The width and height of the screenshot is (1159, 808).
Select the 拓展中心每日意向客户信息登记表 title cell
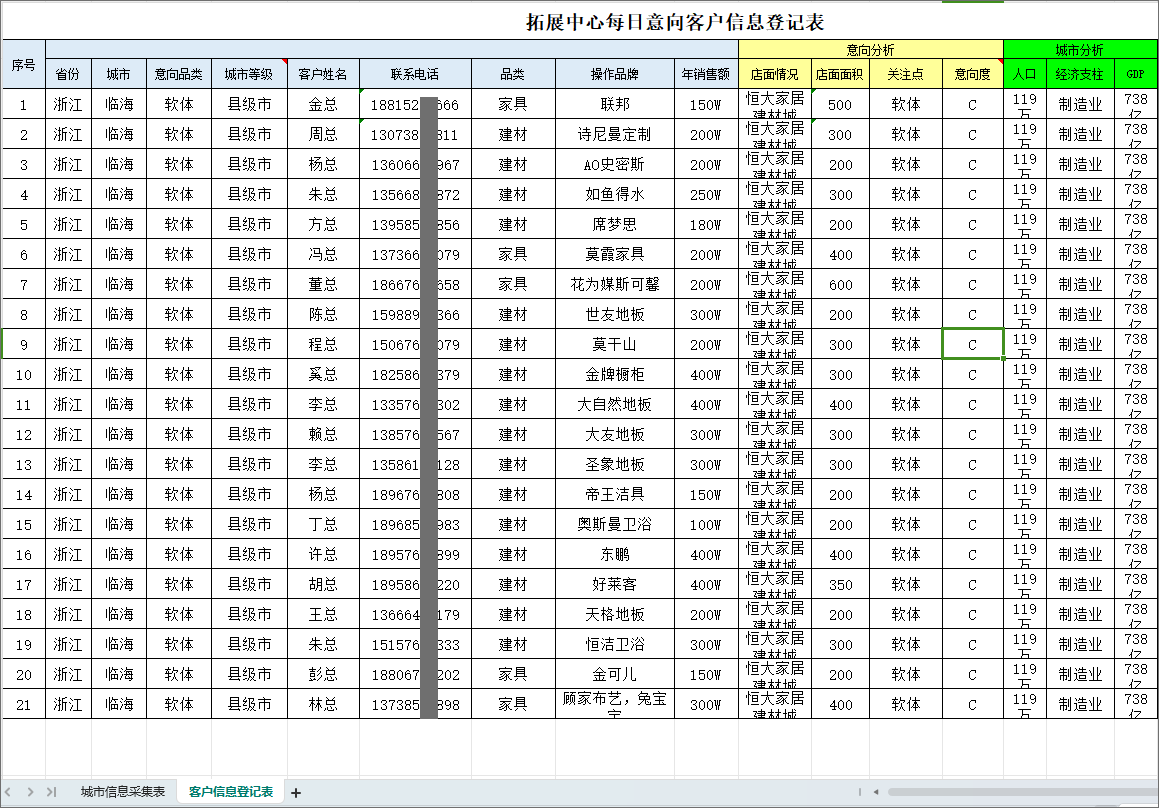tap(675, 22)
